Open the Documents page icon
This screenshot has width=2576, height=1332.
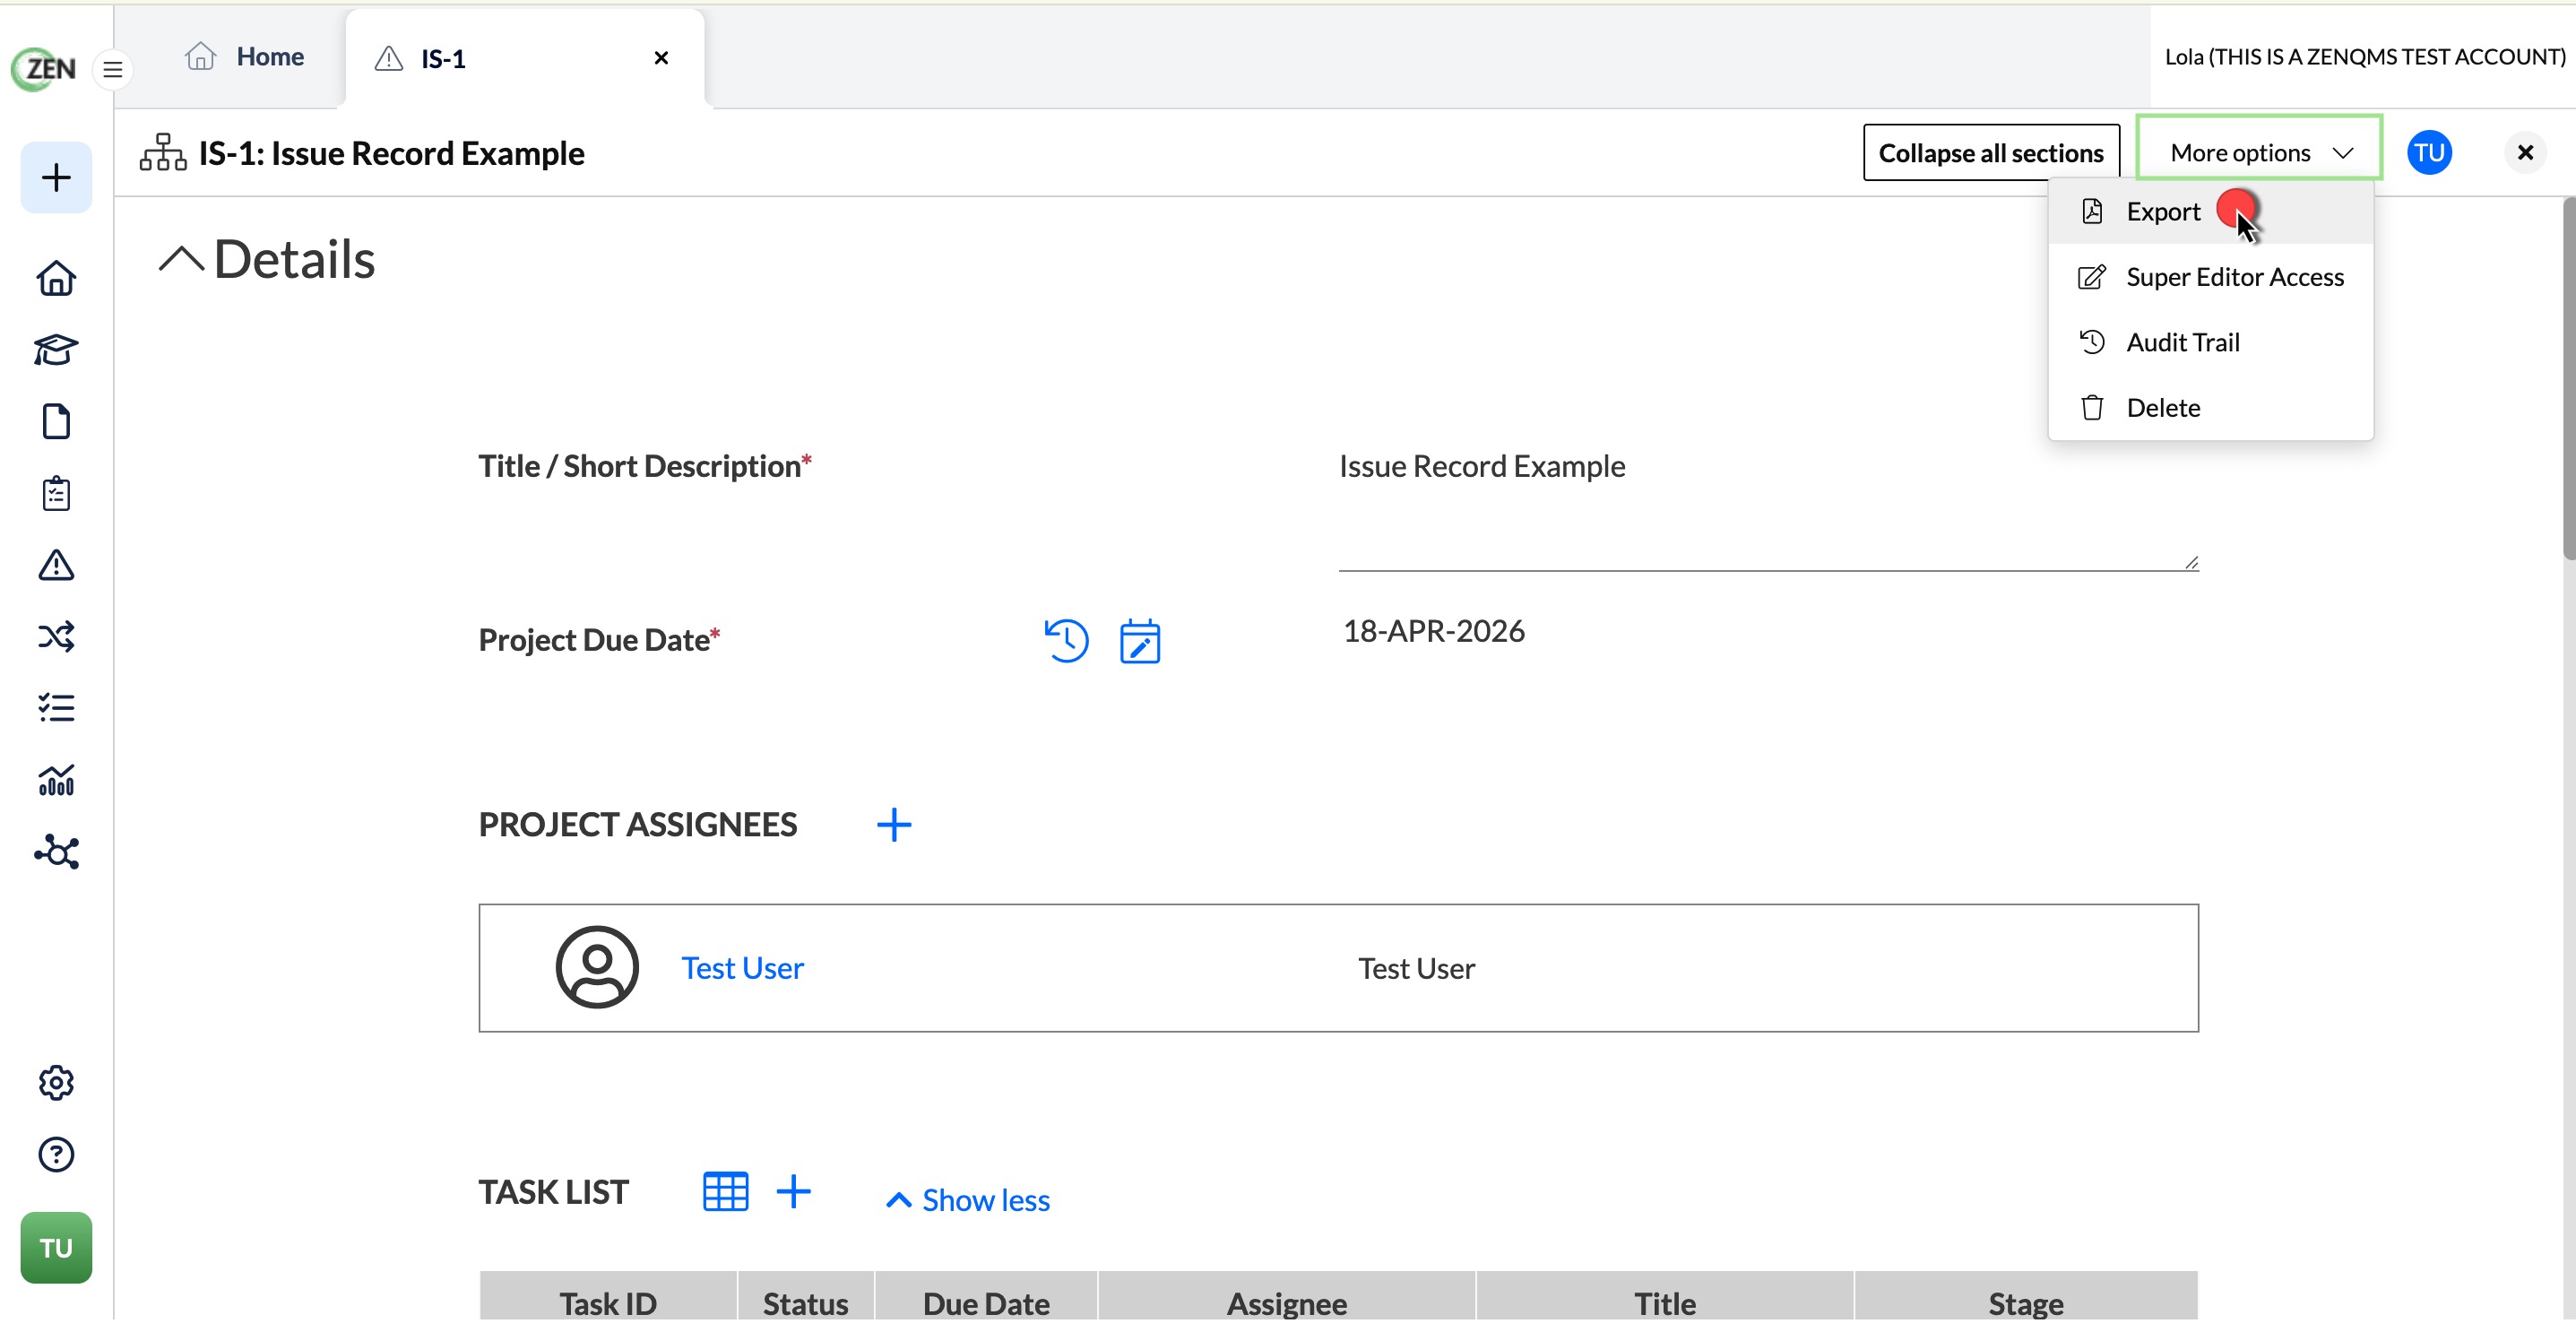tap(56, 422)
